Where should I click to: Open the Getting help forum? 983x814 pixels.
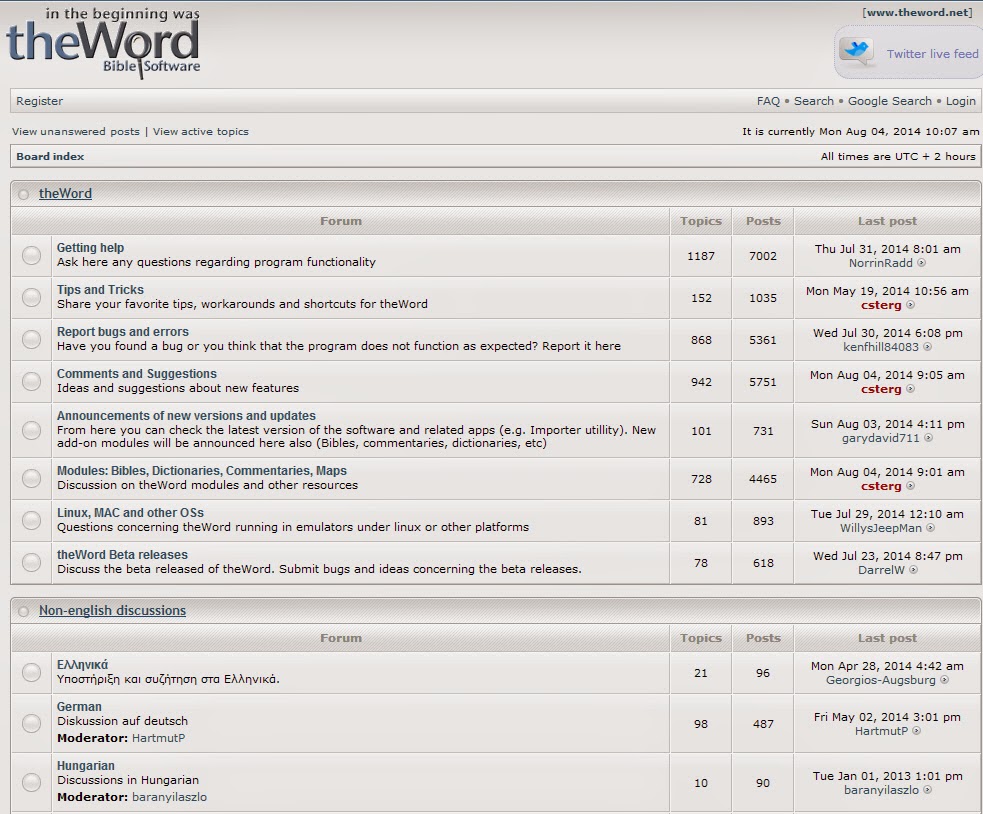[x=90, y=248]
